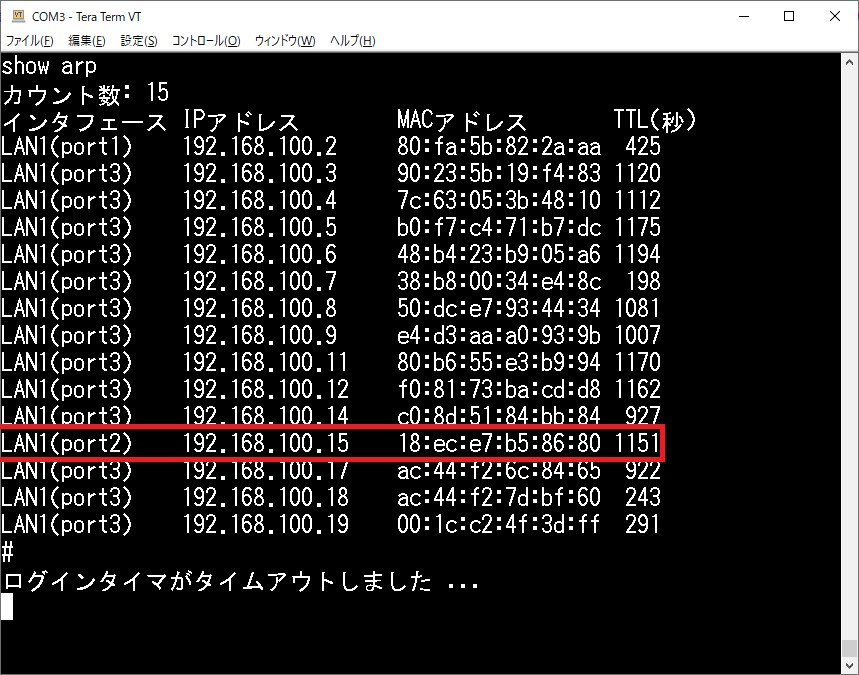The width and height of the screenshot is (859, 675).
Task: Click the 'TTL(秒)' column header
Action: [654, 121]
